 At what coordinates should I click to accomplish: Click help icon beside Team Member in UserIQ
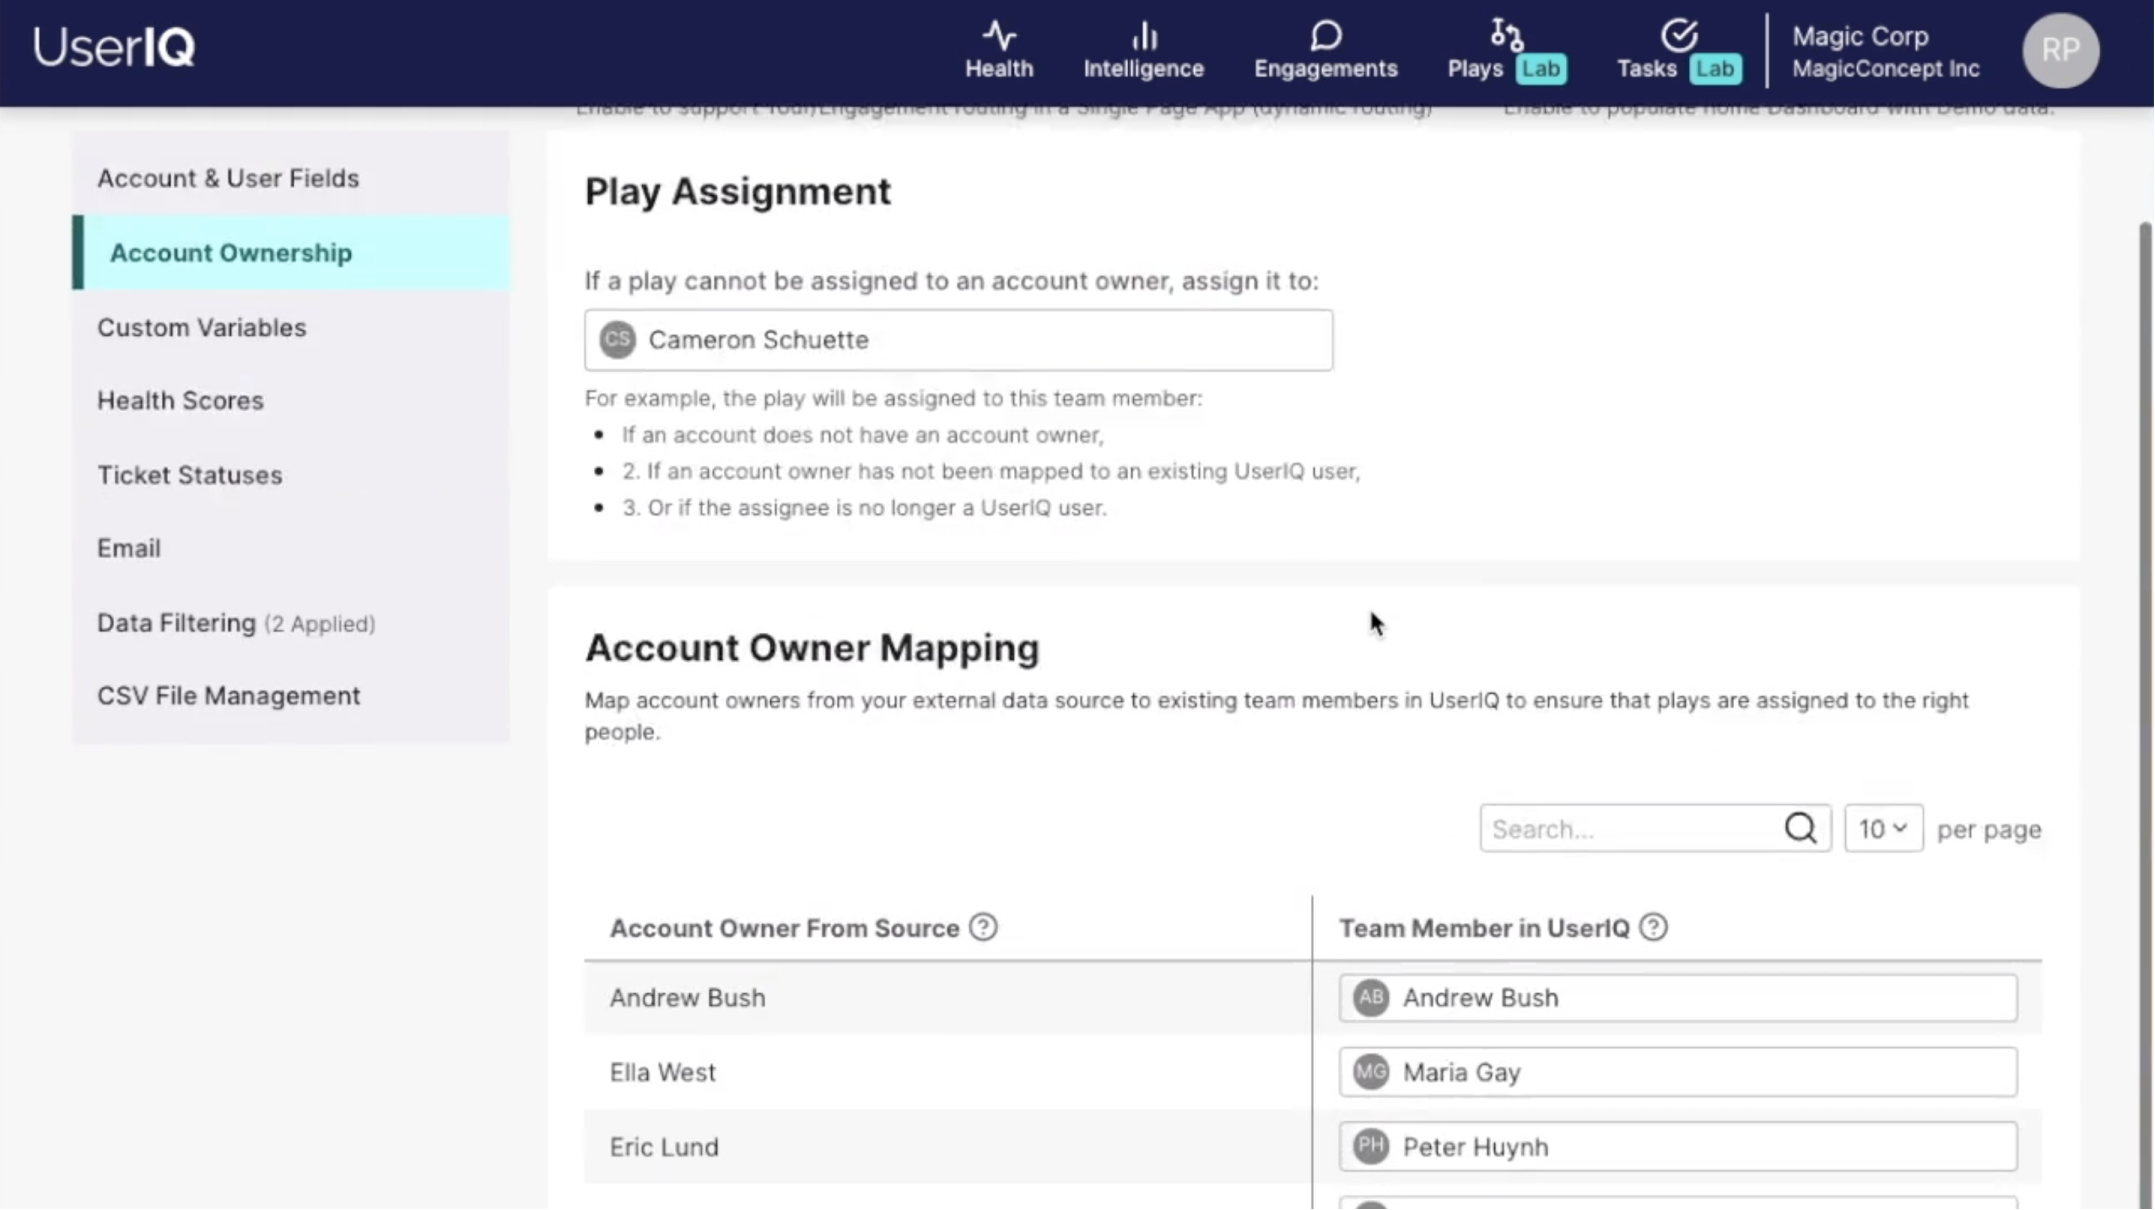coord(1653,927)
